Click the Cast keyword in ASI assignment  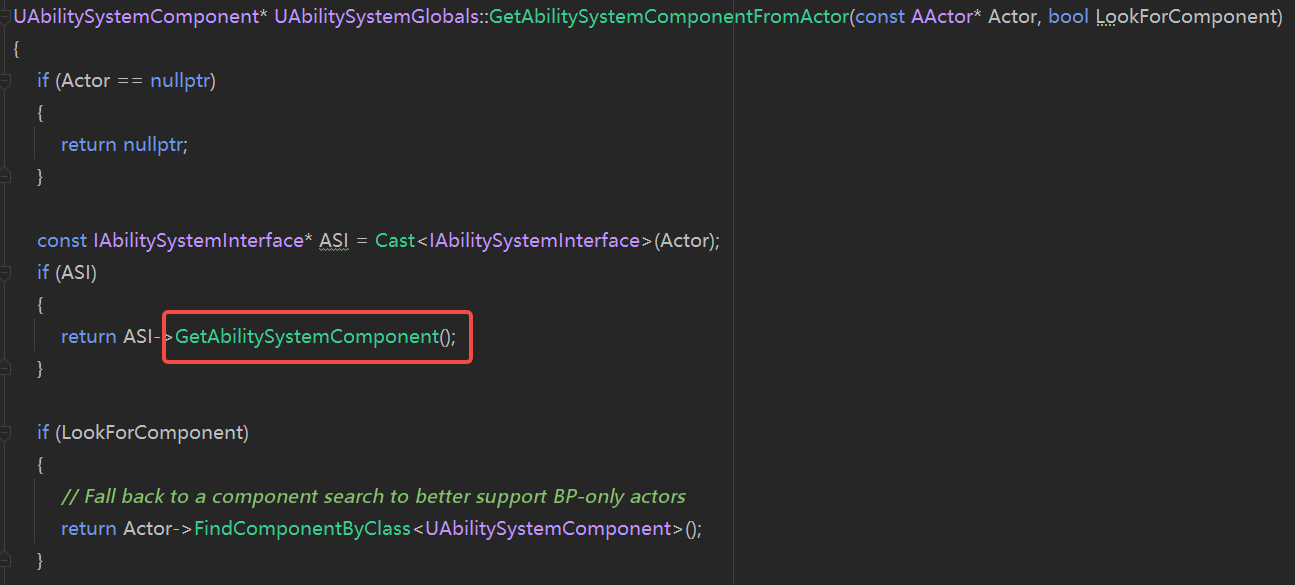click(395, 241)
